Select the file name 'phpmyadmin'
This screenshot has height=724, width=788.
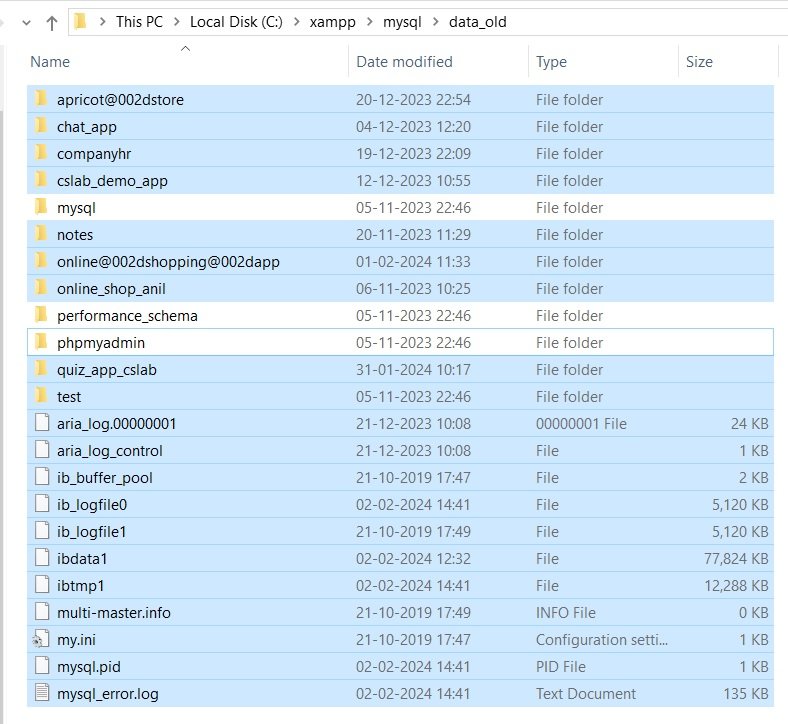click(x=101, y=343)
